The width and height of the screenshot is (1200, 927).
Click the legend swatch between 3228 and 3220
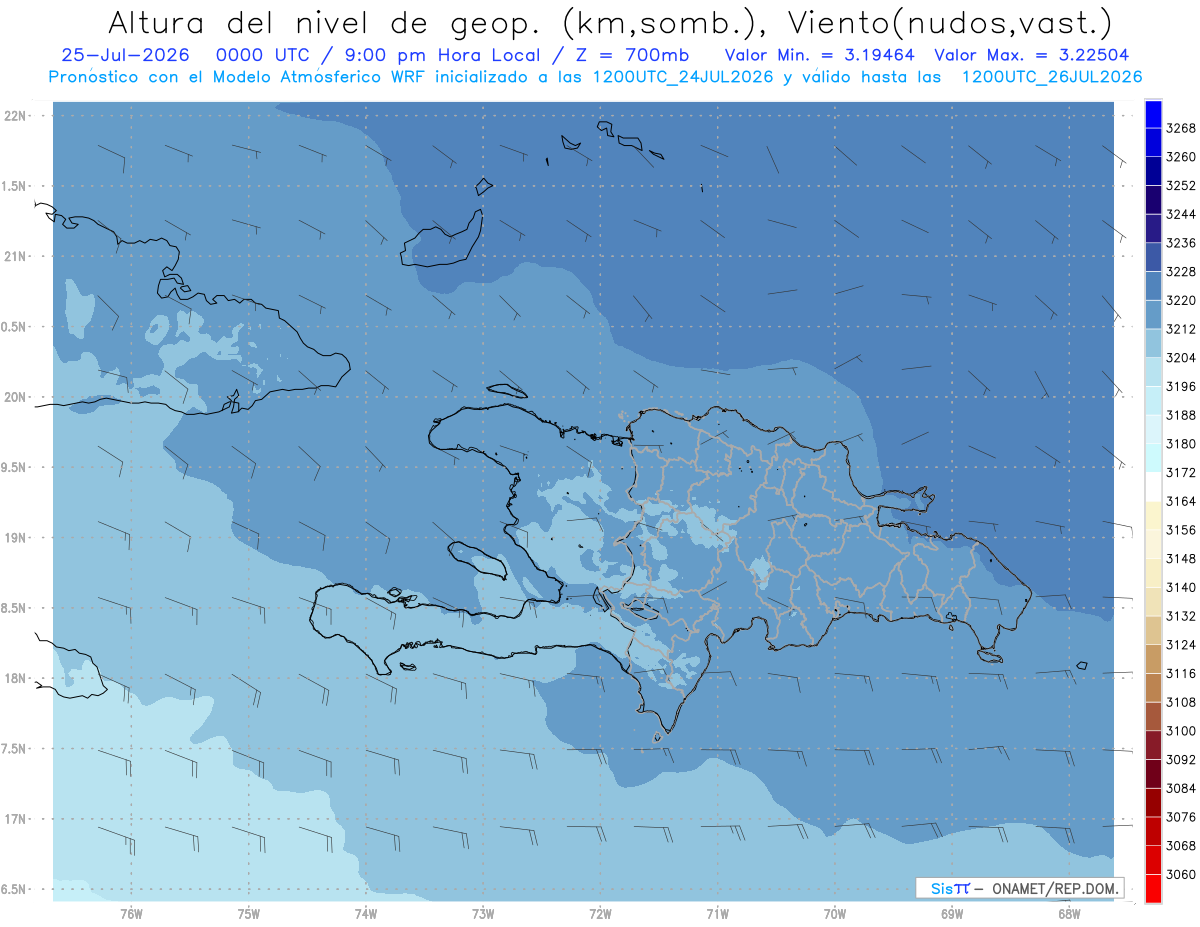(x=1152, y=286)
